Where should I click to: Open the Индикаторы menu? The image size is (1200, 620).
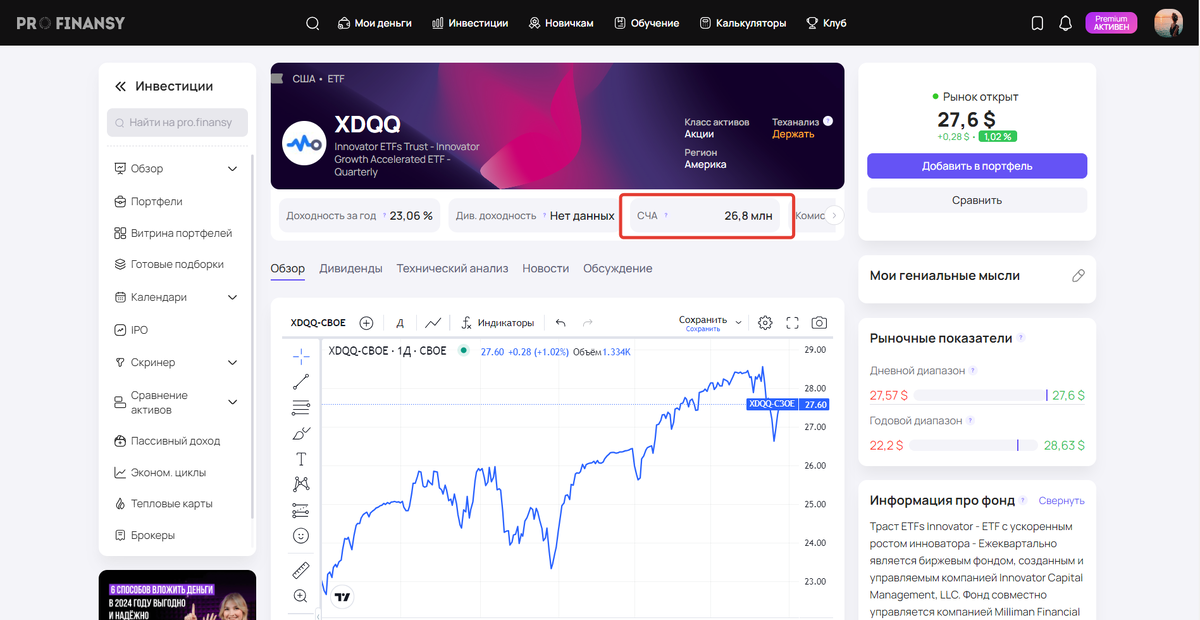tap(497, 323)
